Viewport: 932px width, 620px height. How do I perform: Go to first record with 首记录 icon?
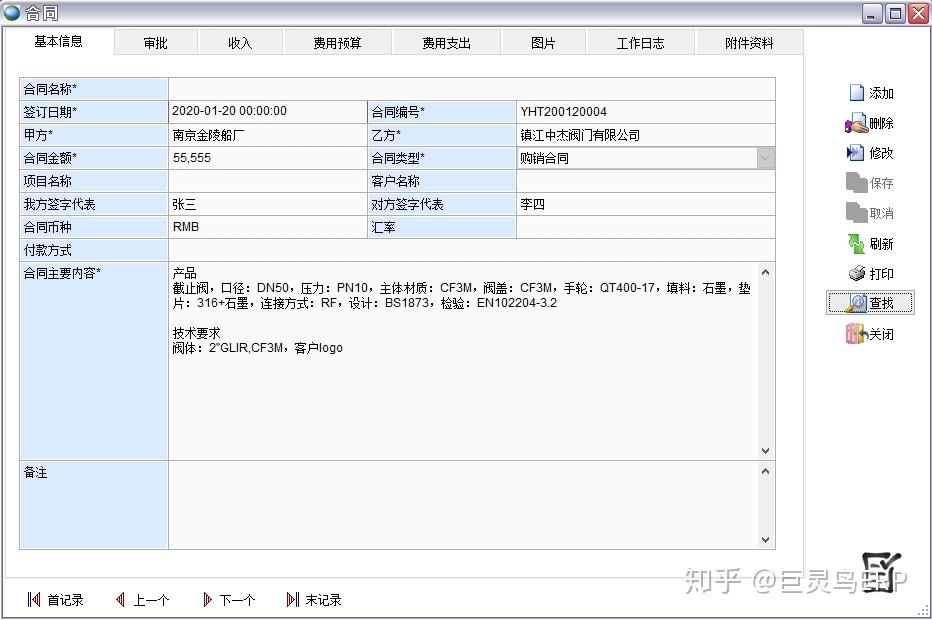click(34, 600)
